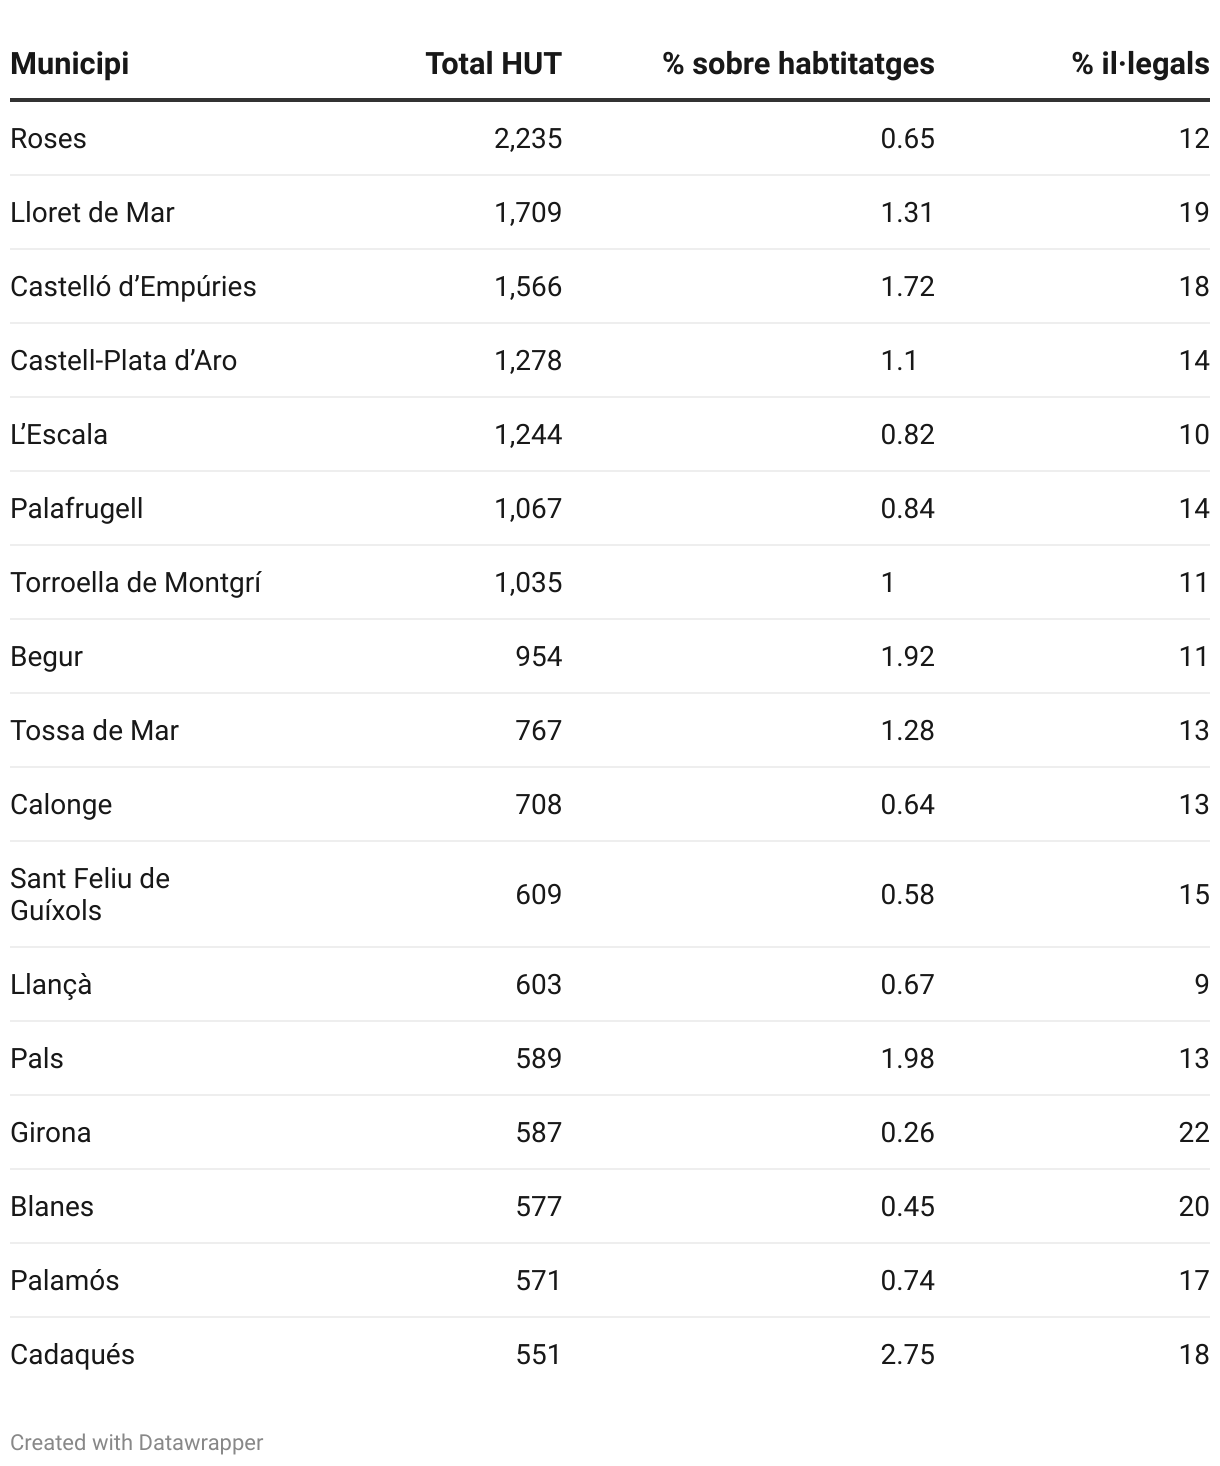The height and width of the screenshot is (1466, 1220).
Task: Select the Torroella de Montgrí cell
Action: [x=135, y=582]
